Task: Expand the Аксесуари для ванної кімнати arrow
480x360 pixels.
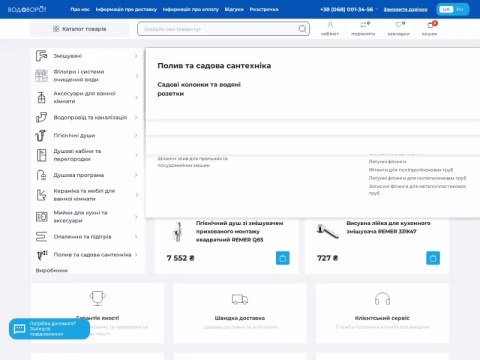Action: tap(137, 97)
